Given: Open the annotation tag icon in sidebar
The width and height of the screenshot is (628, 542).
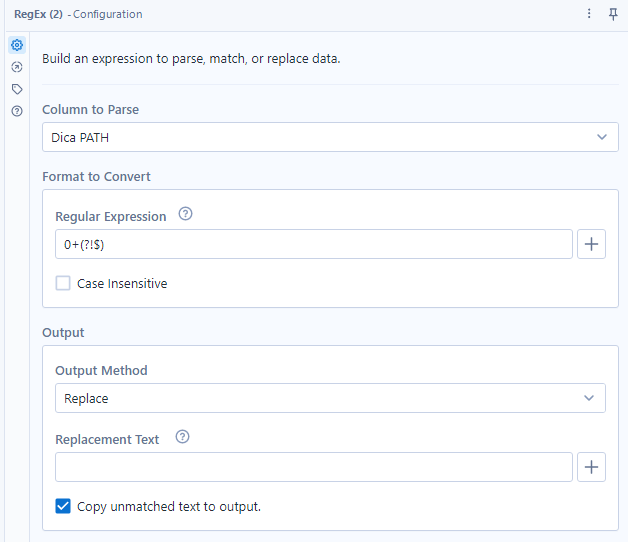Looking at the screenshot, I should [17, 89].
